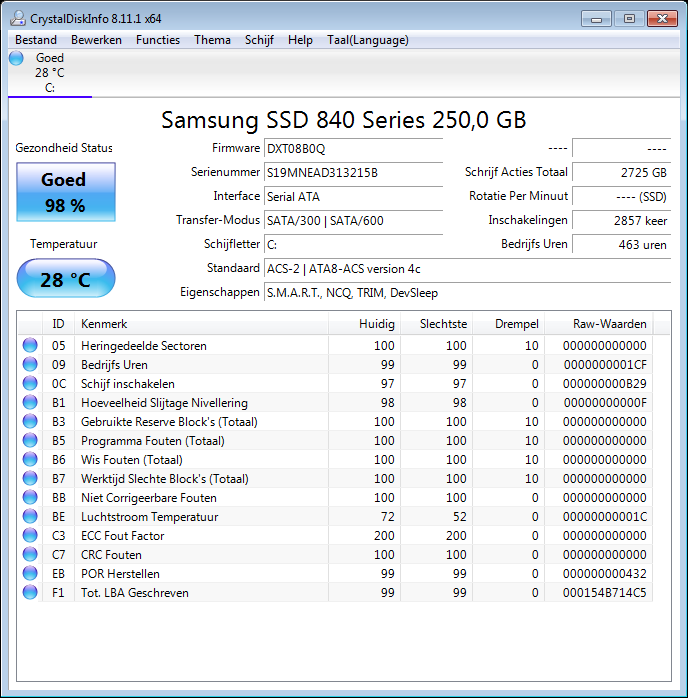
Task: Click status orb for BE Luchtstroom Temperatuur
Action: [x=30, y=516]
